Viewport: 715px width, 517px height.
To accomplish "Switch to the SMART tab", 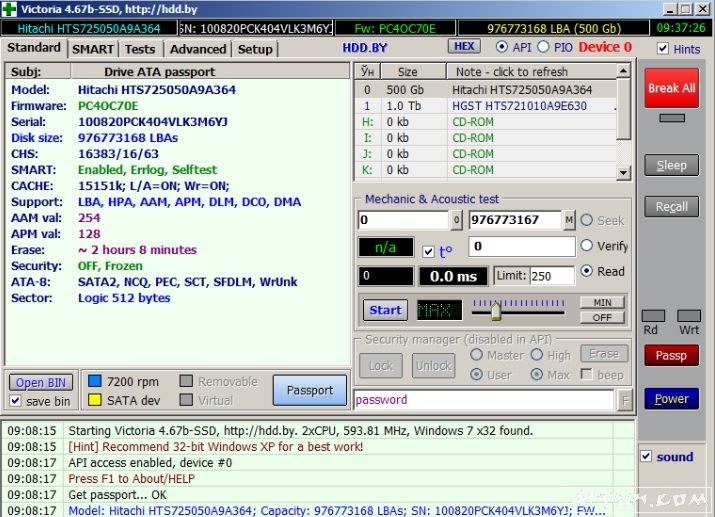I will (x=93, y=49).
